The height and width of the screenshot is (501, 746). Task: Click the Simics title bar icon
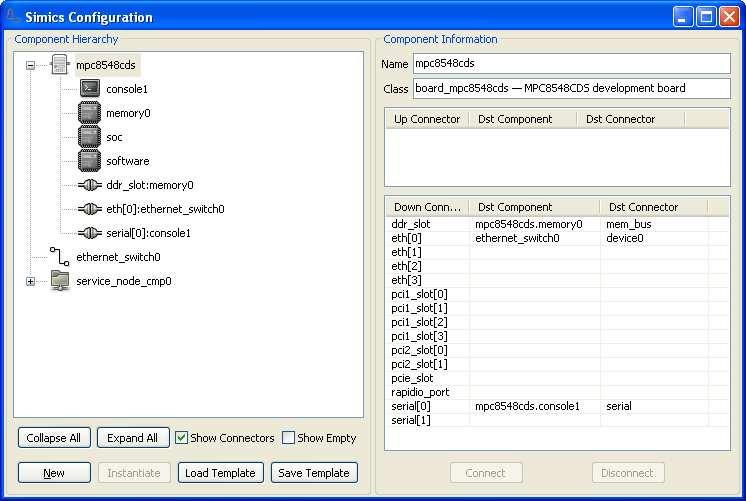point(12,17)
